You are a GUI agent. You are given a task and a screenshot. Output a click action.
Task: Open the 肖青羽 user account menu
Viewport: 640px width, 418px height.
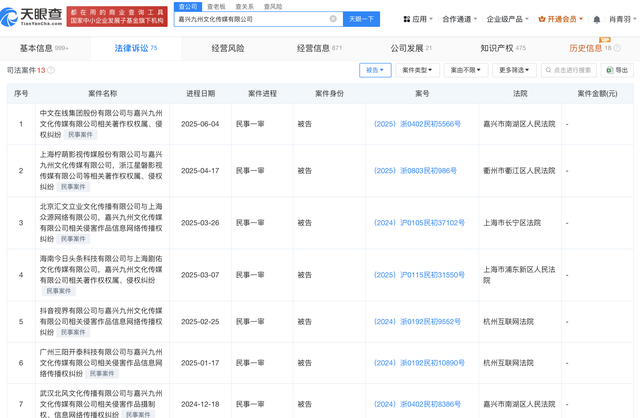pos(622,19)
